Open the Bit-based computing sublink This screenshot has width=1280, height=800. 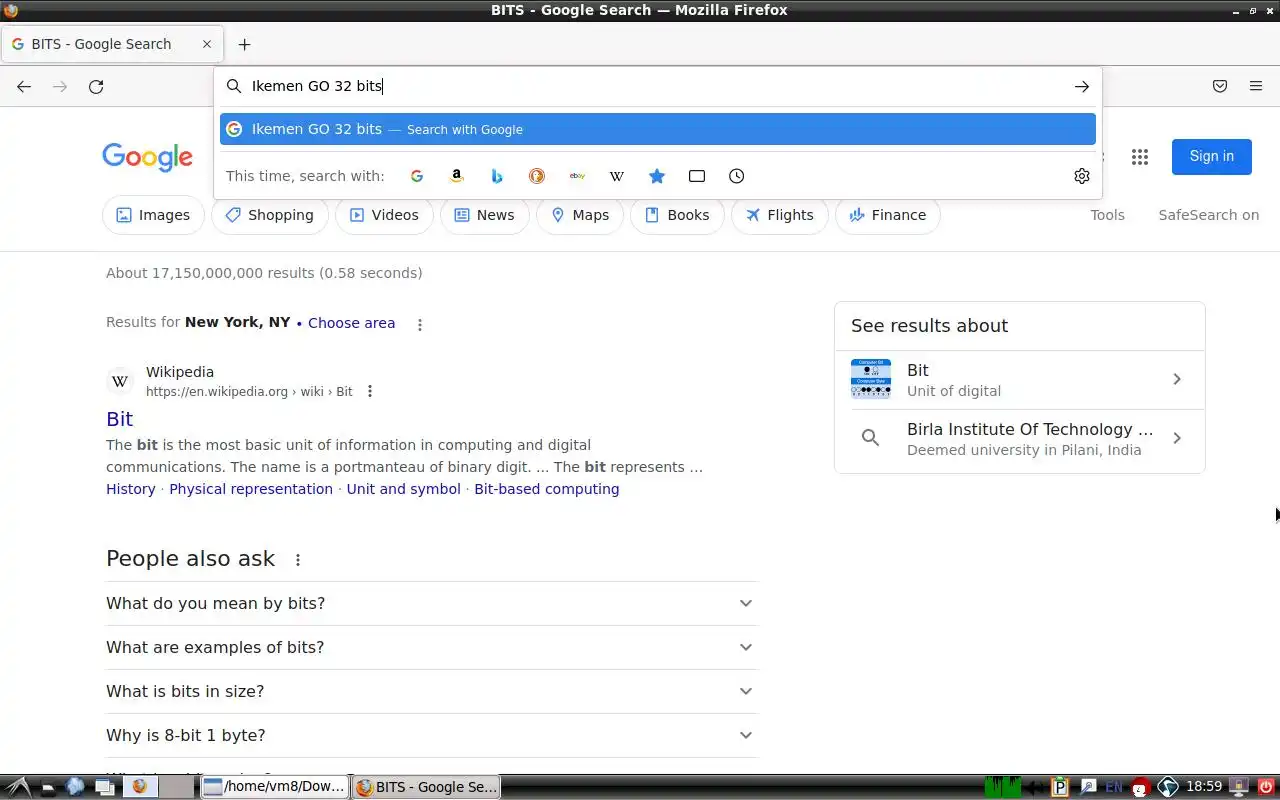pyautogui.click(x=547, y=489)
